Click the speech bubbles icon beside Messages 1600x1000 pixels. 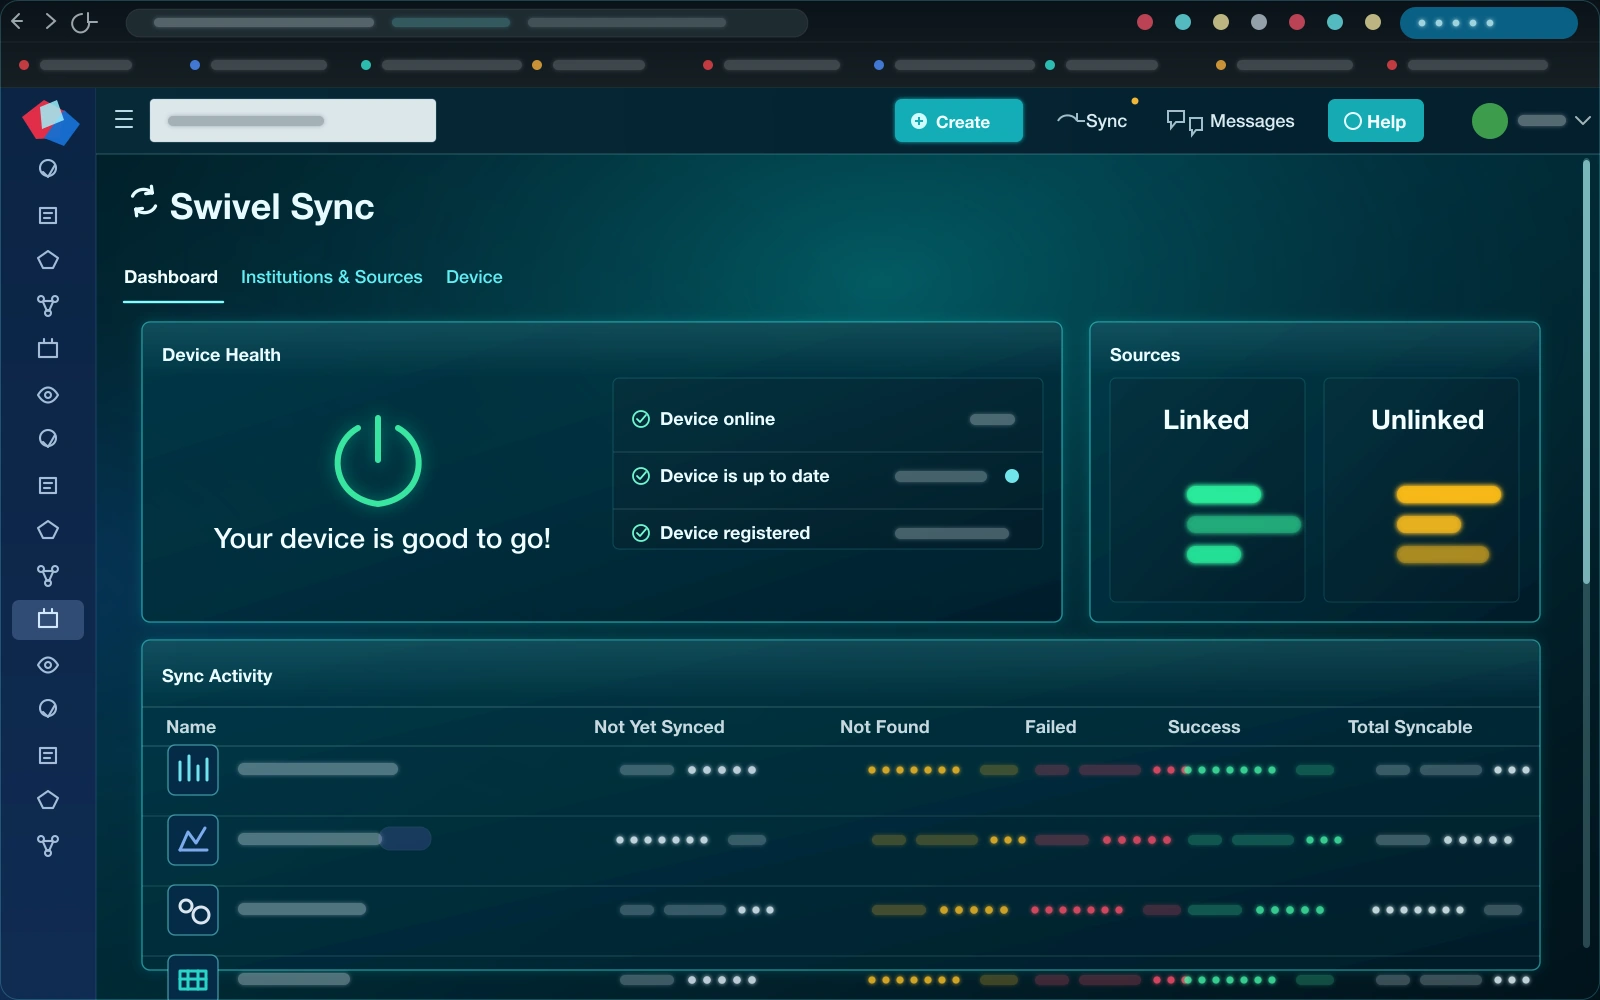point(1184,122)
